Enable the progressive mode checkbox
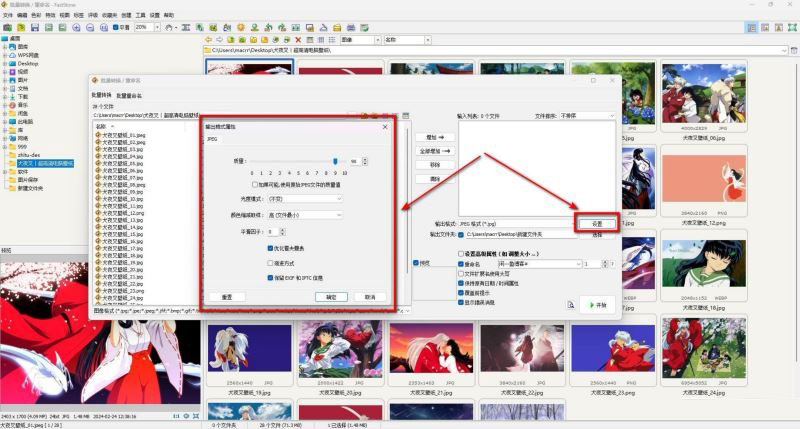The width and height of the screenshot is (800, 429). pyautogui.click(x=270, y=263)
